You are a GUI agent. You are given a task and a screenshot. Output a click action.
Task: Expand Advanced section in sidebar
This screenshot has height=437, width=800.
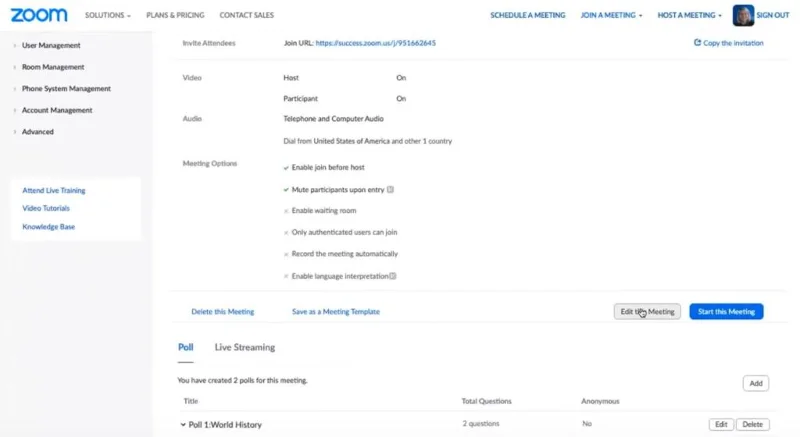click(x=38, y=132)
